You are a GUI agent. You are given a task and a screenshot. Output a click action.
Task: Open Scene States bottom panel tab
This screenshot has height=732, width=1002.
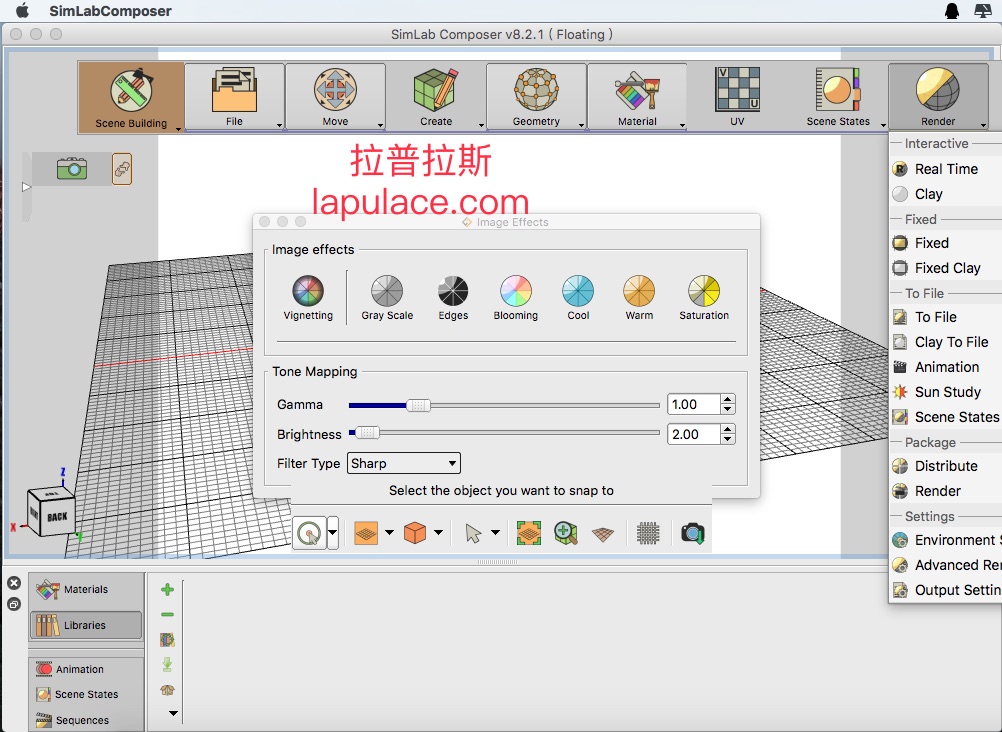(86, 694)
